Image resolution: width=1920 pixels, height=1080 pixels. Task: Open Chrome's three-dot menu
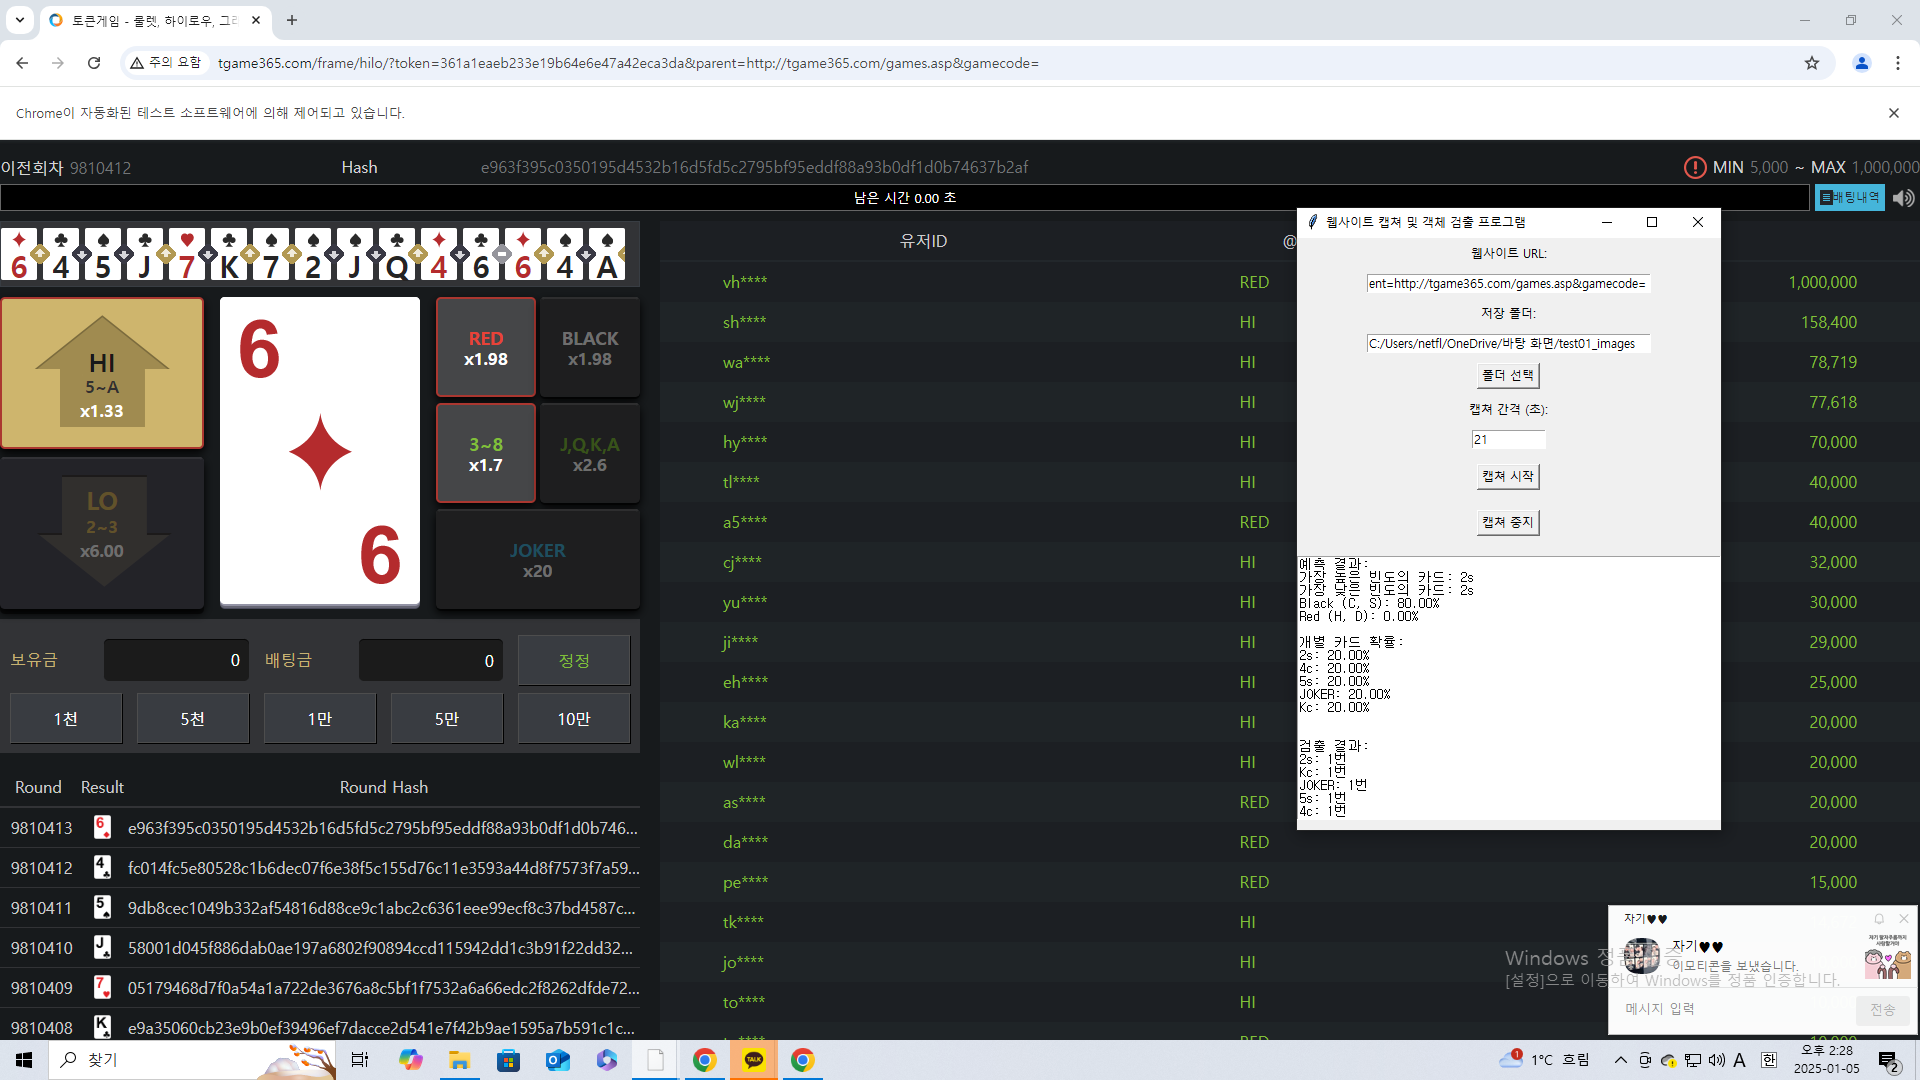pyautogui.click(x=1897, y=63)
